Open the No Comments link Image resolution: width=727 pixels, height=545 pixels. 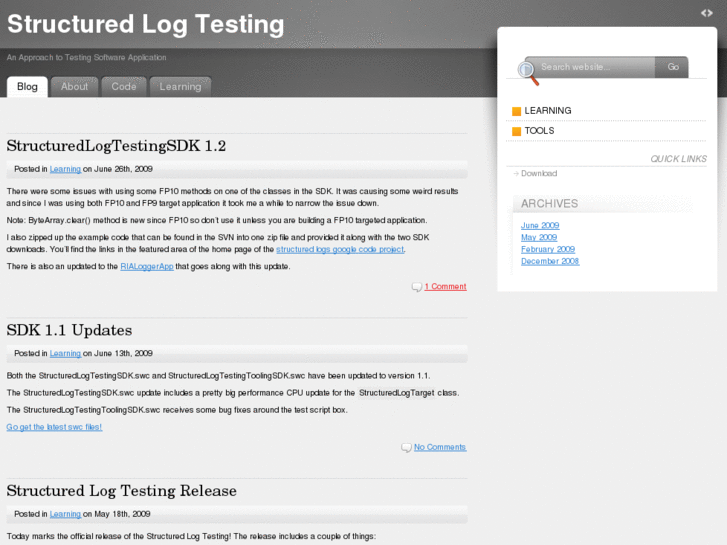(440, 447)
